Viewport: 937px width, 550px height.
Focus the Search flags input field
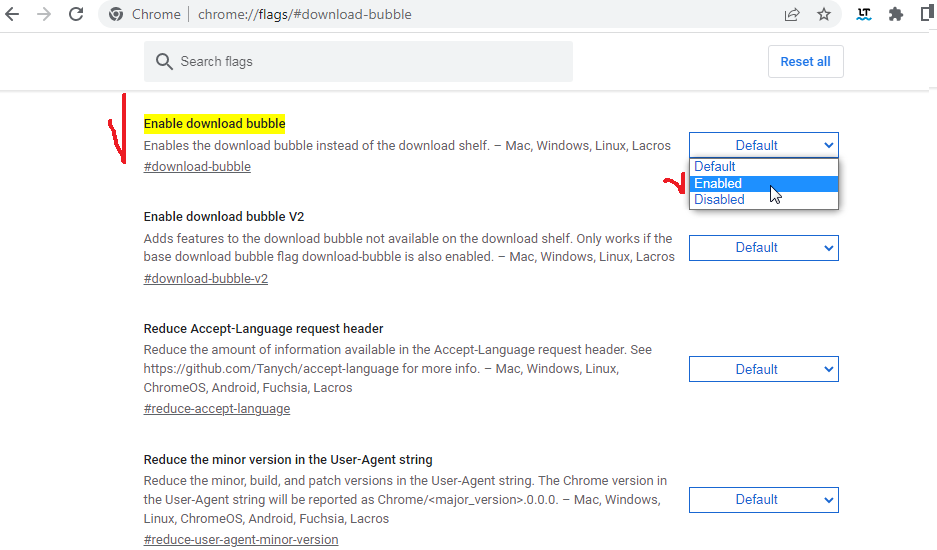(370, 62)
